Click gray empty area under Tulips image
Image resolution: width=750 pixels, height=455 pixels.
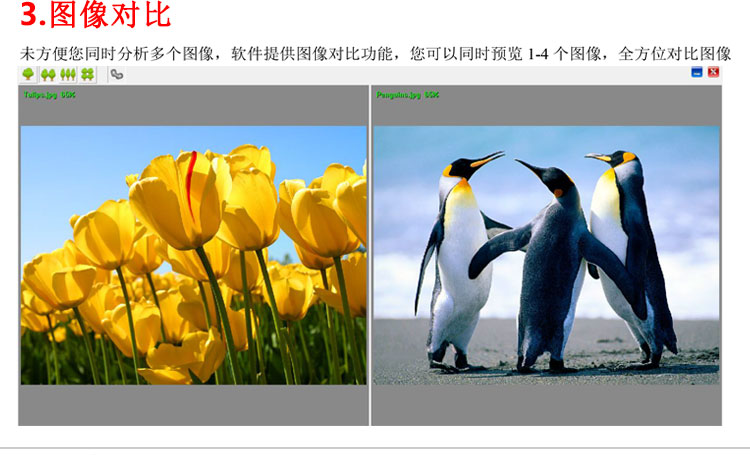(x=193, y=405)
